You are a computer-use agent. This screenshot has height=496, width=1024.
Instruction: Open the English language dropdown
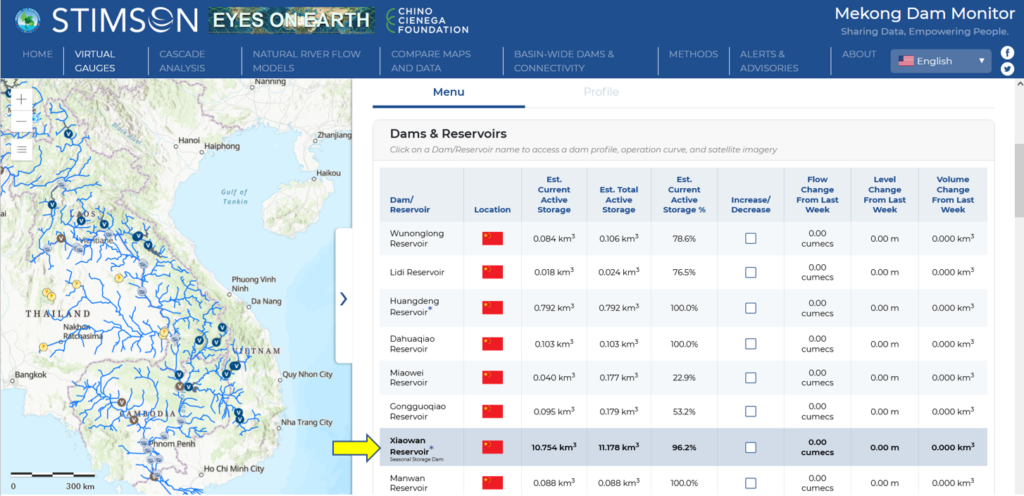pos(941,61)
